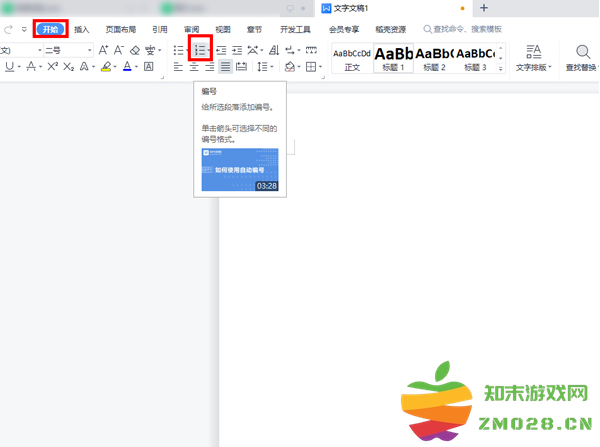Click the decrease indent icon

(221, 50)
